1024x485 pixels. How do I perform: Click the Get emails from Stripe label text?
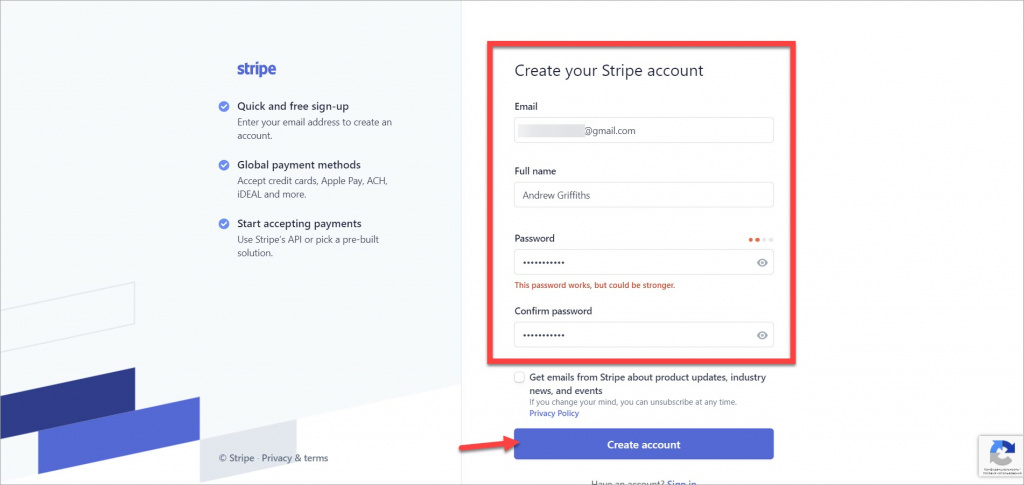647,384
